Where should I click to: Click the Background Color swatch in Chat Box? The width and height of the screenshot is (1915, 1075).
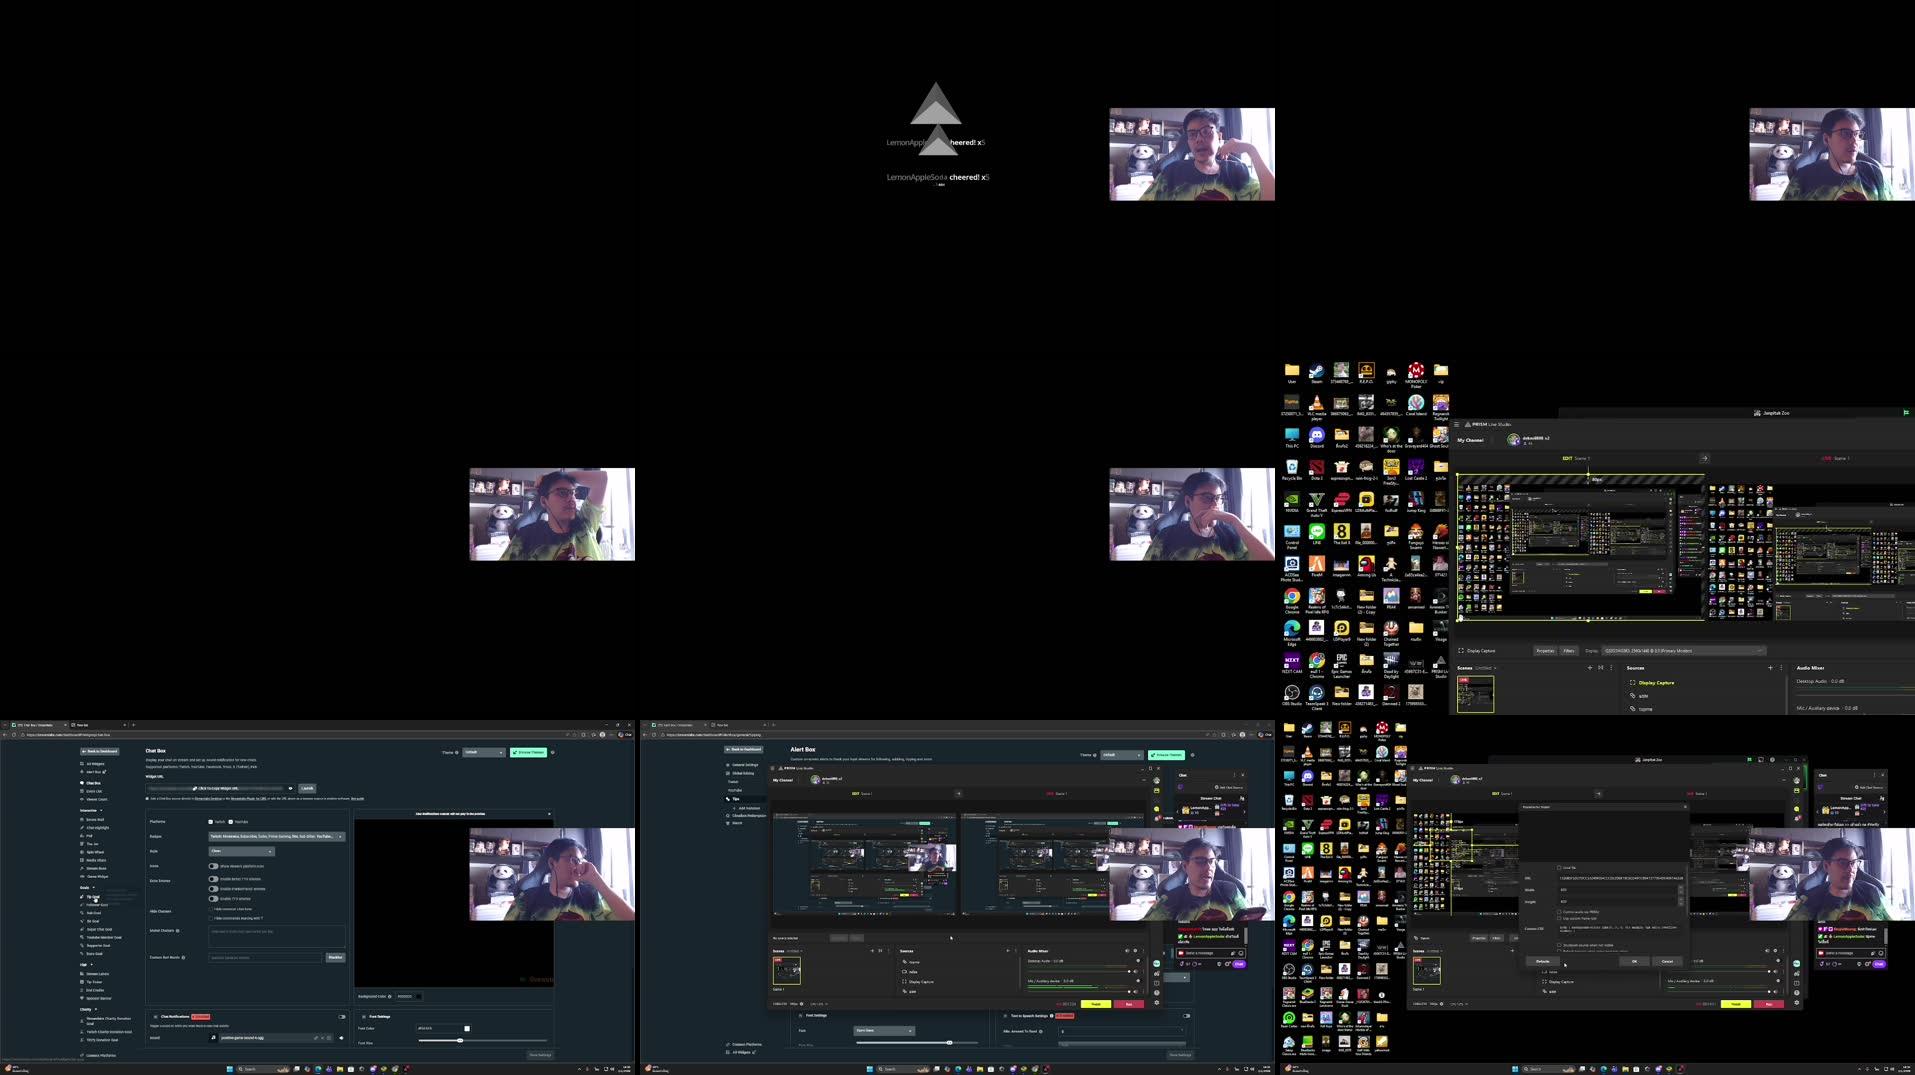[x=417, y=996]
